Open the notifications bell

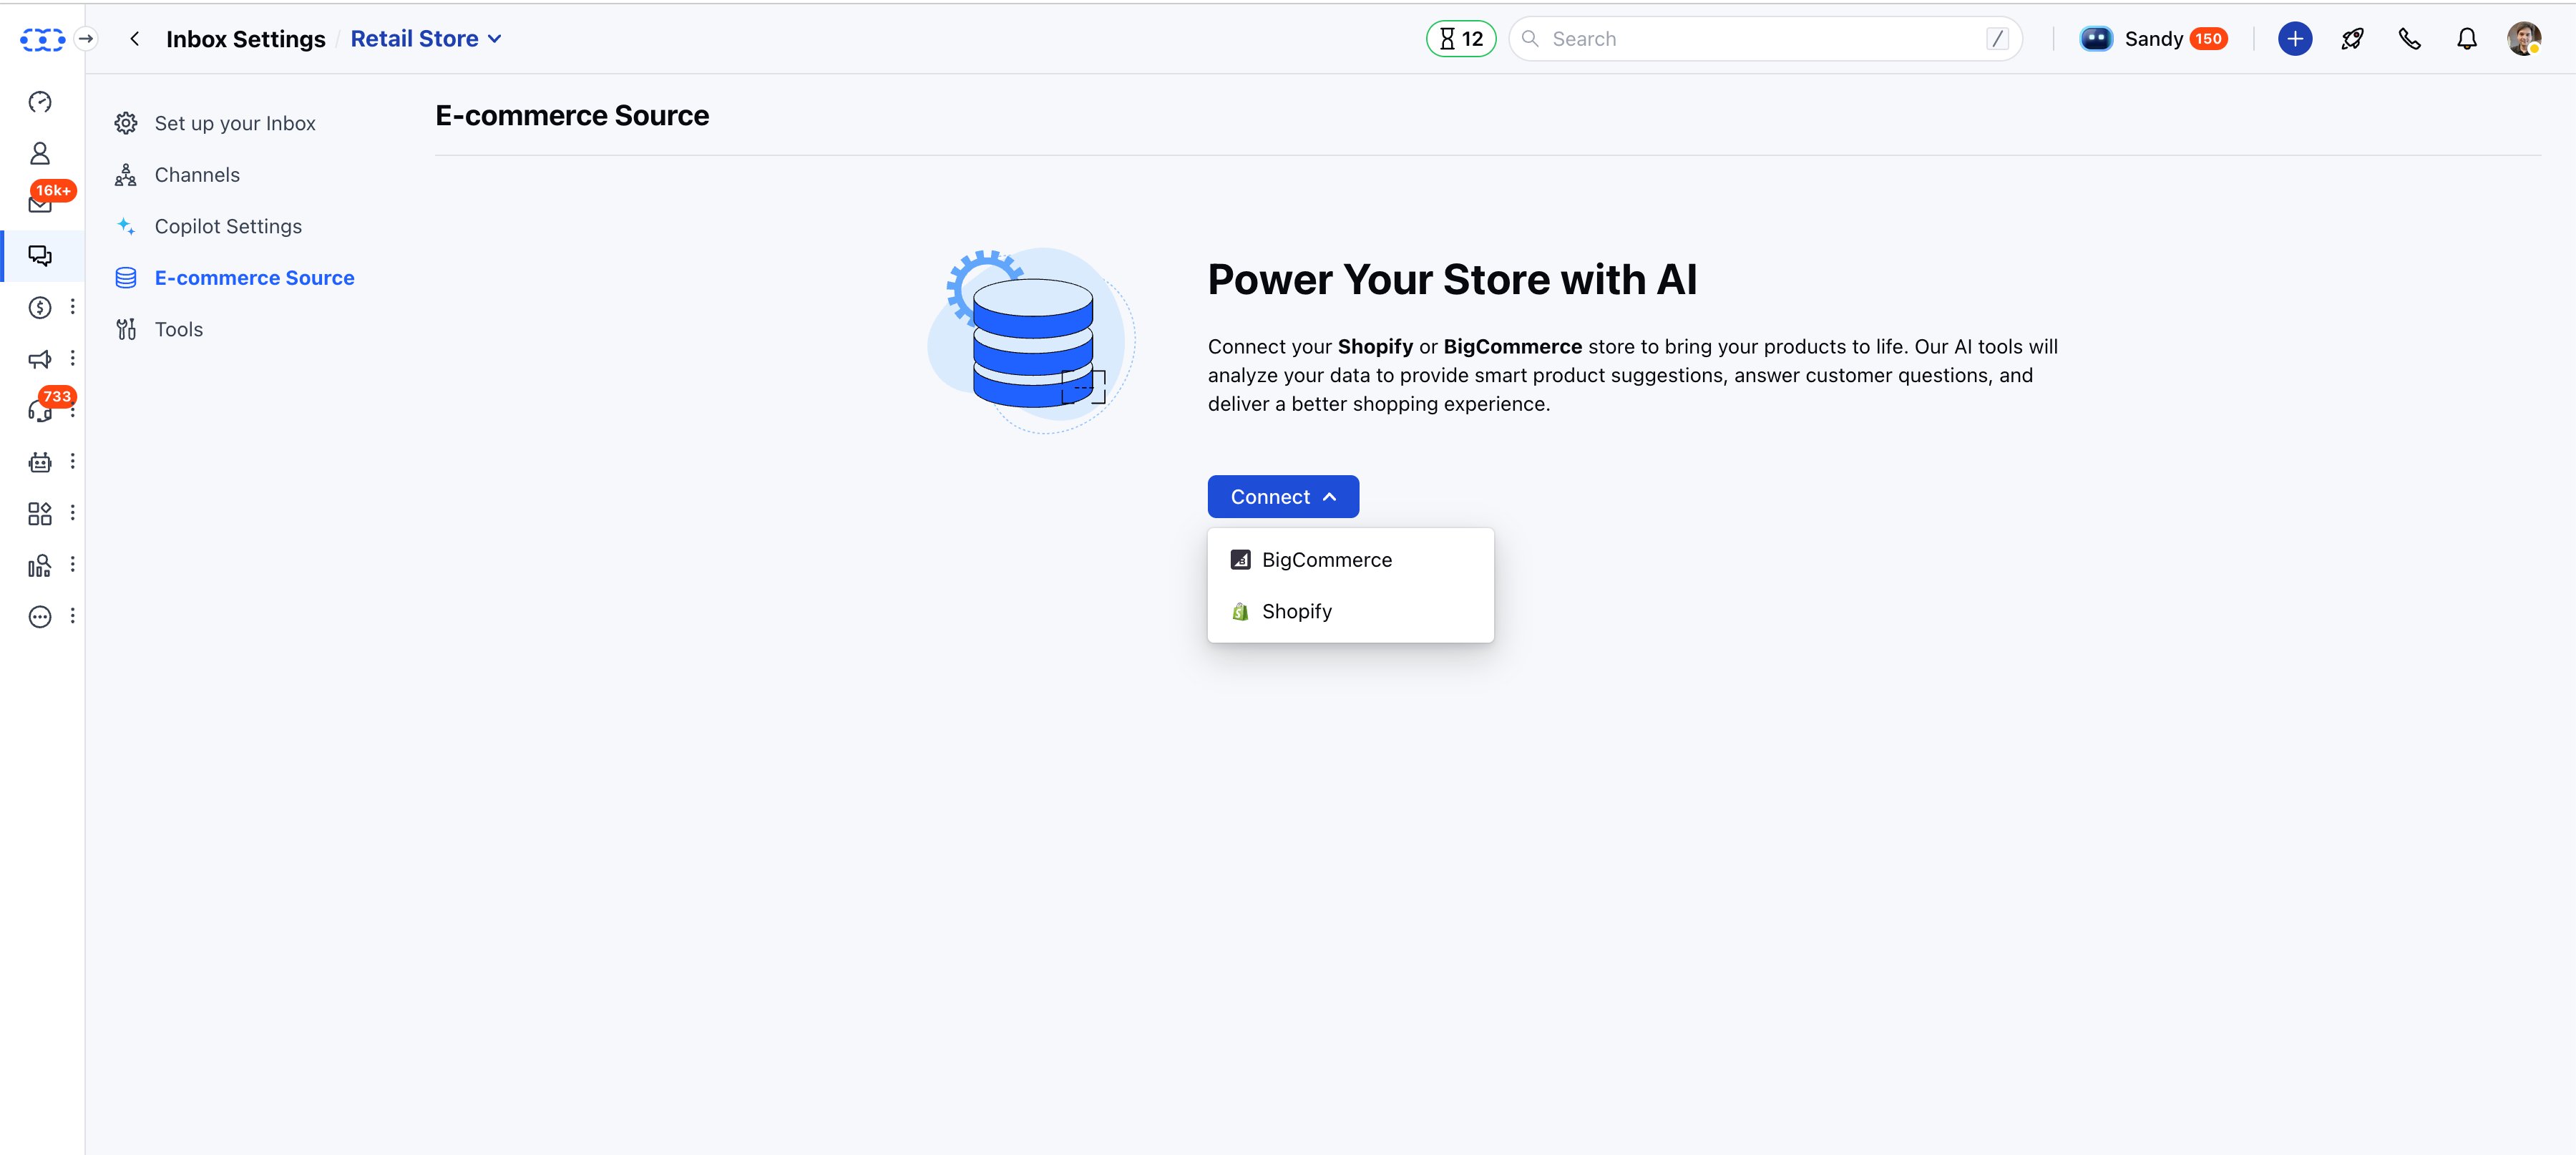(2467, 39)
